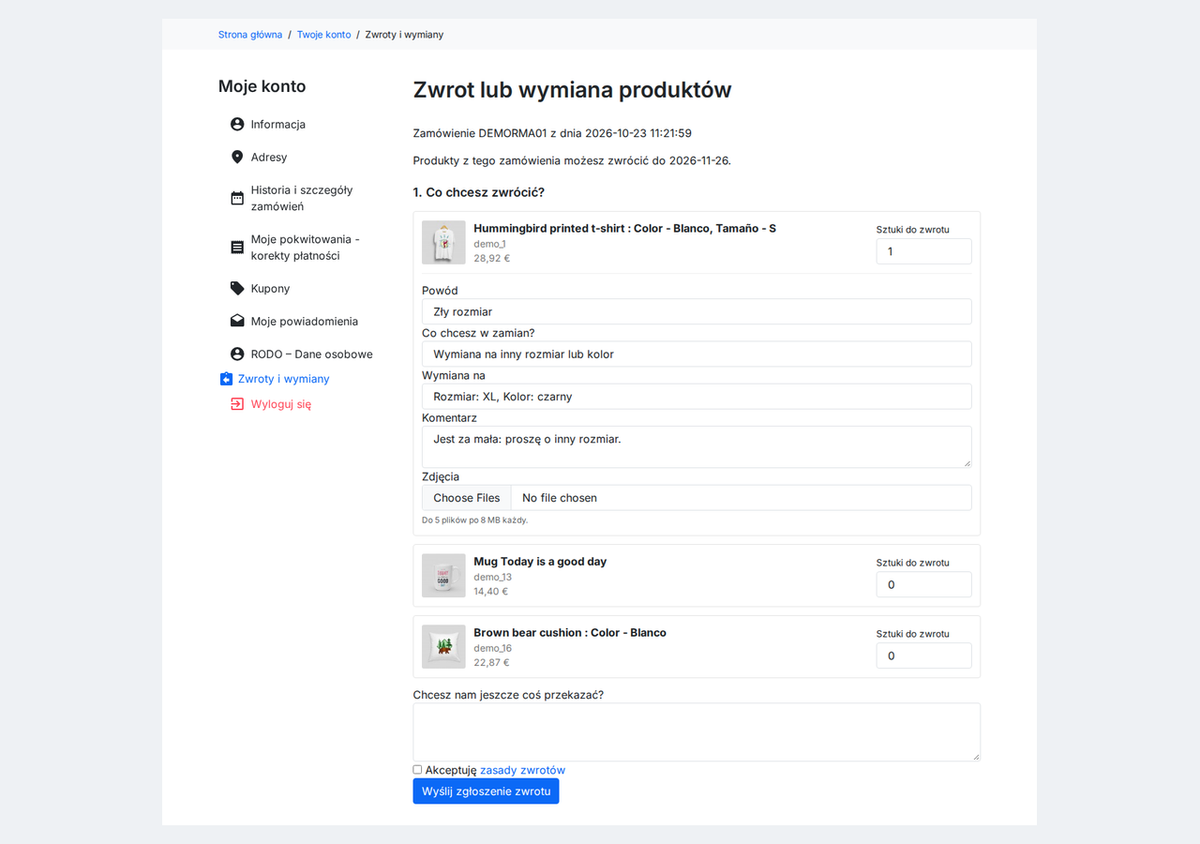Click the Brown bear cushion thumbnail
Screen dimensions: 1200x844
444,646
